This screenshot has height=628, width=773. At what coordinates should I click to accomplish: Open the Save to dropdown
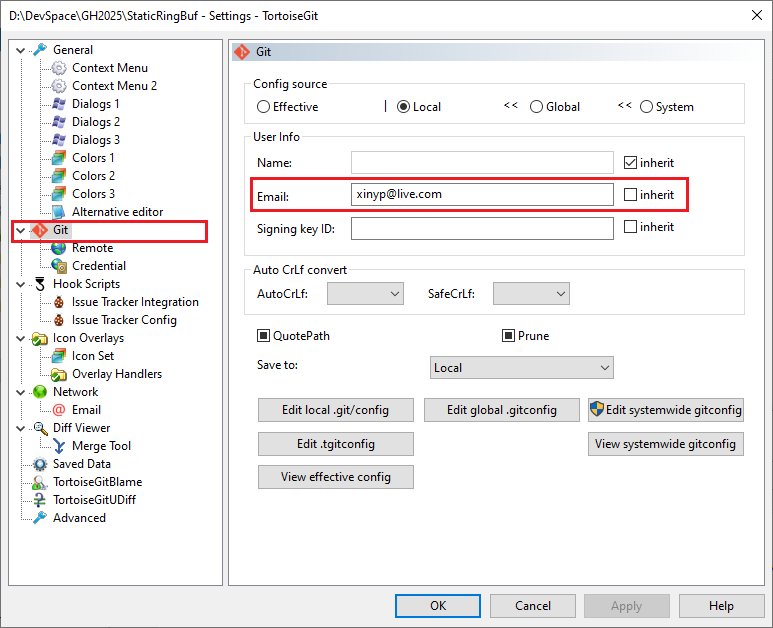coord(522,368)
